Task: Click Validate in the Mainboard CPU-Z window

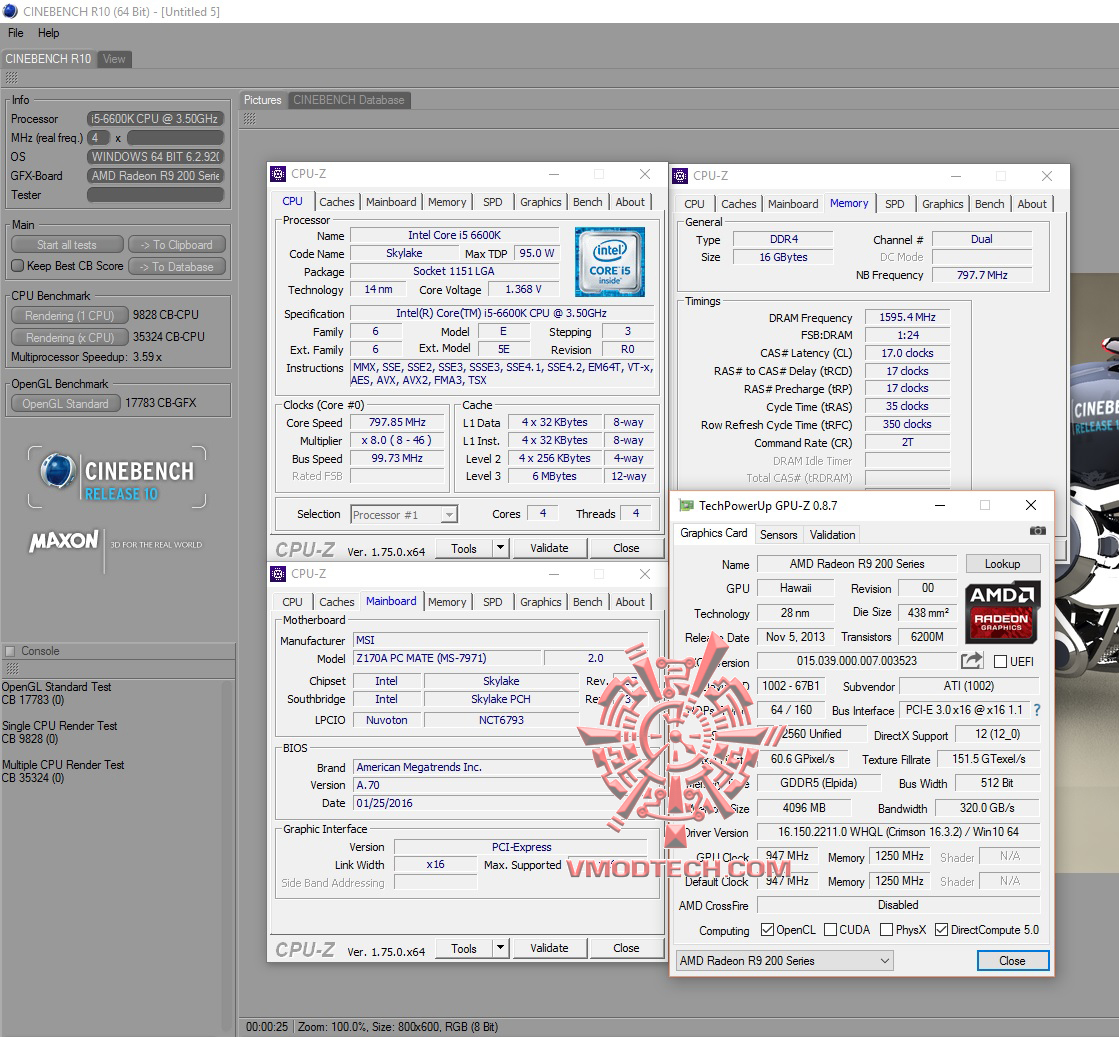Action: [x=549, y=948]
